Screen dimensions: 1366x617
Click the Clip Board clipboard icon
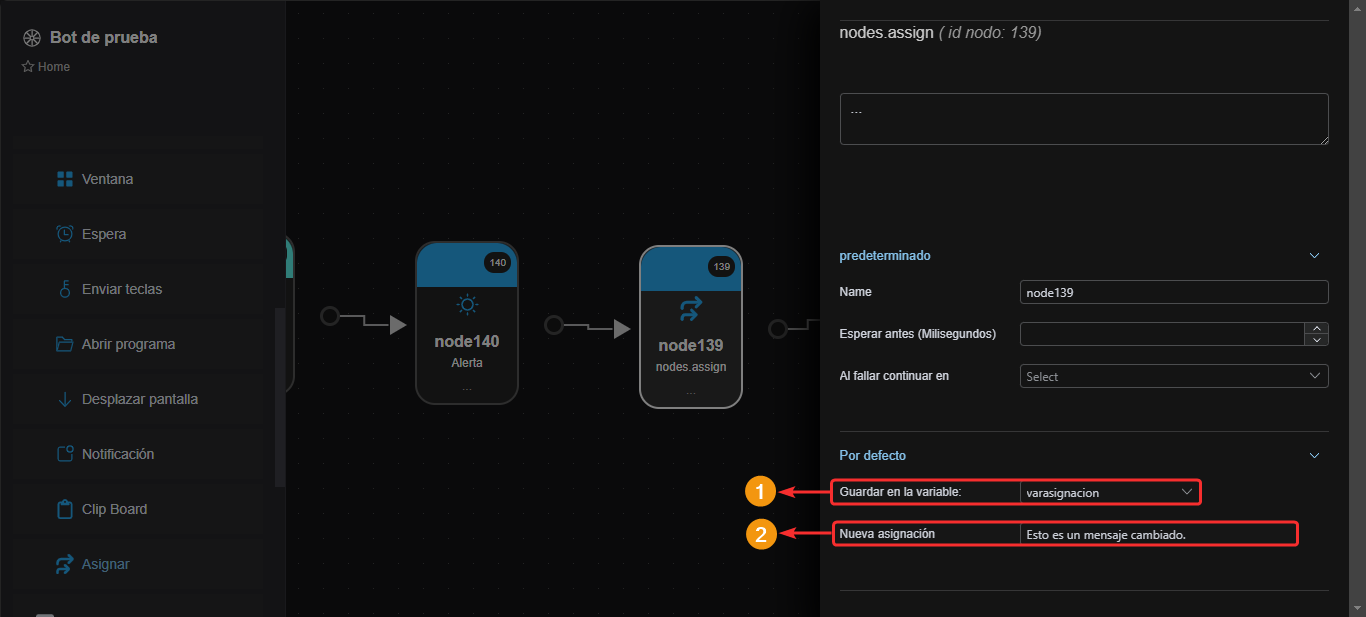click(x=65, y=509)
